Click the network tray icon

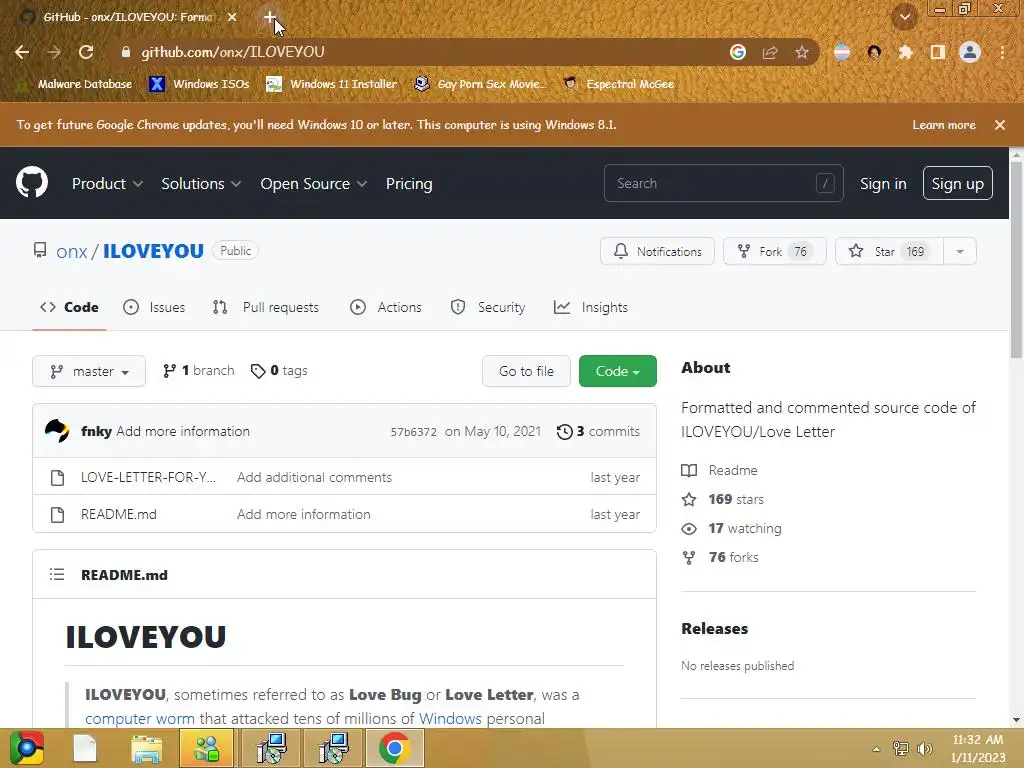pos(901,749)
